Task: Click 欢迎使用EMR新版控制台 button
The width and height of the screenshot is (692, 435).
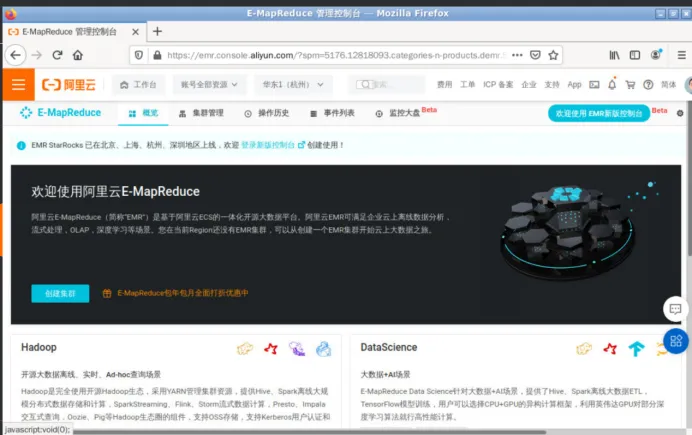Action: click(599, 113)
